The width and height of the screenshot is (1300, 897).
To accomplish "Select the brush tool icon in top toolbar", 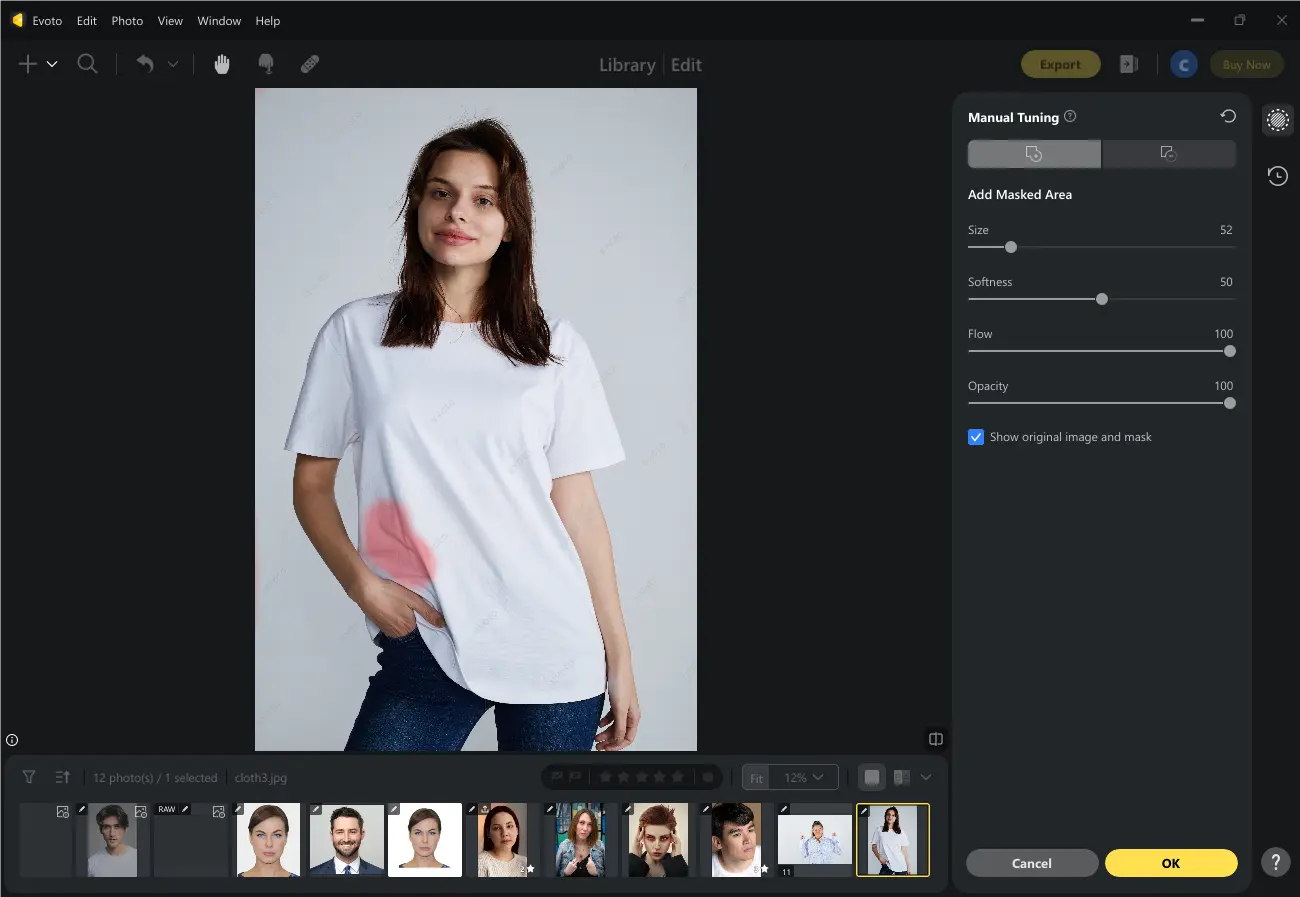I will 266,64.
